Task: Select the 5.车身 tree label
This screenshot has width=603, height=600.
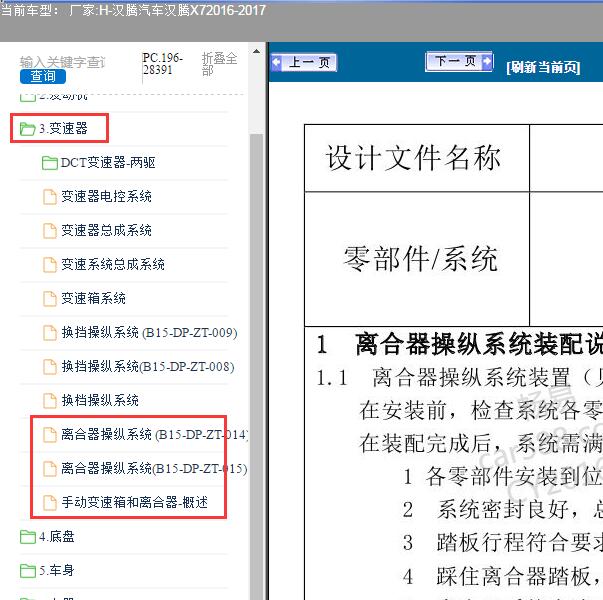Action: 57,570
